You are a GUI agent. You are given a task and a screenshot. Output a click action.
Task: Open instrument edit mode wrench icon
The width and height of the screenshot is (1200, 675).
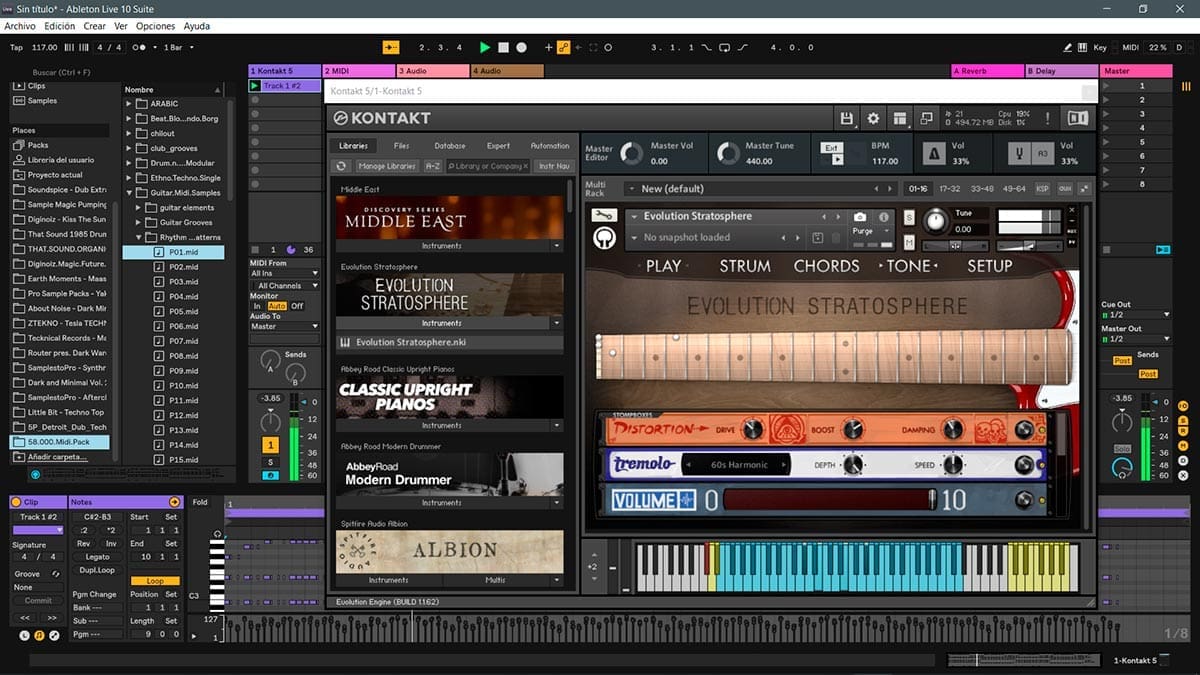(603, 216)
